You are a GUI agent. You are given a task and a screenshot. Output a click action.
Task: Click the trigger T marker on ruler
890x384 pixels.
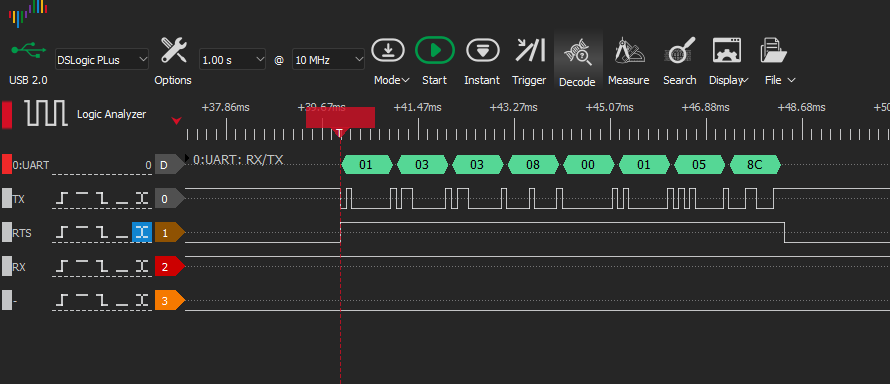pos(339,133)
